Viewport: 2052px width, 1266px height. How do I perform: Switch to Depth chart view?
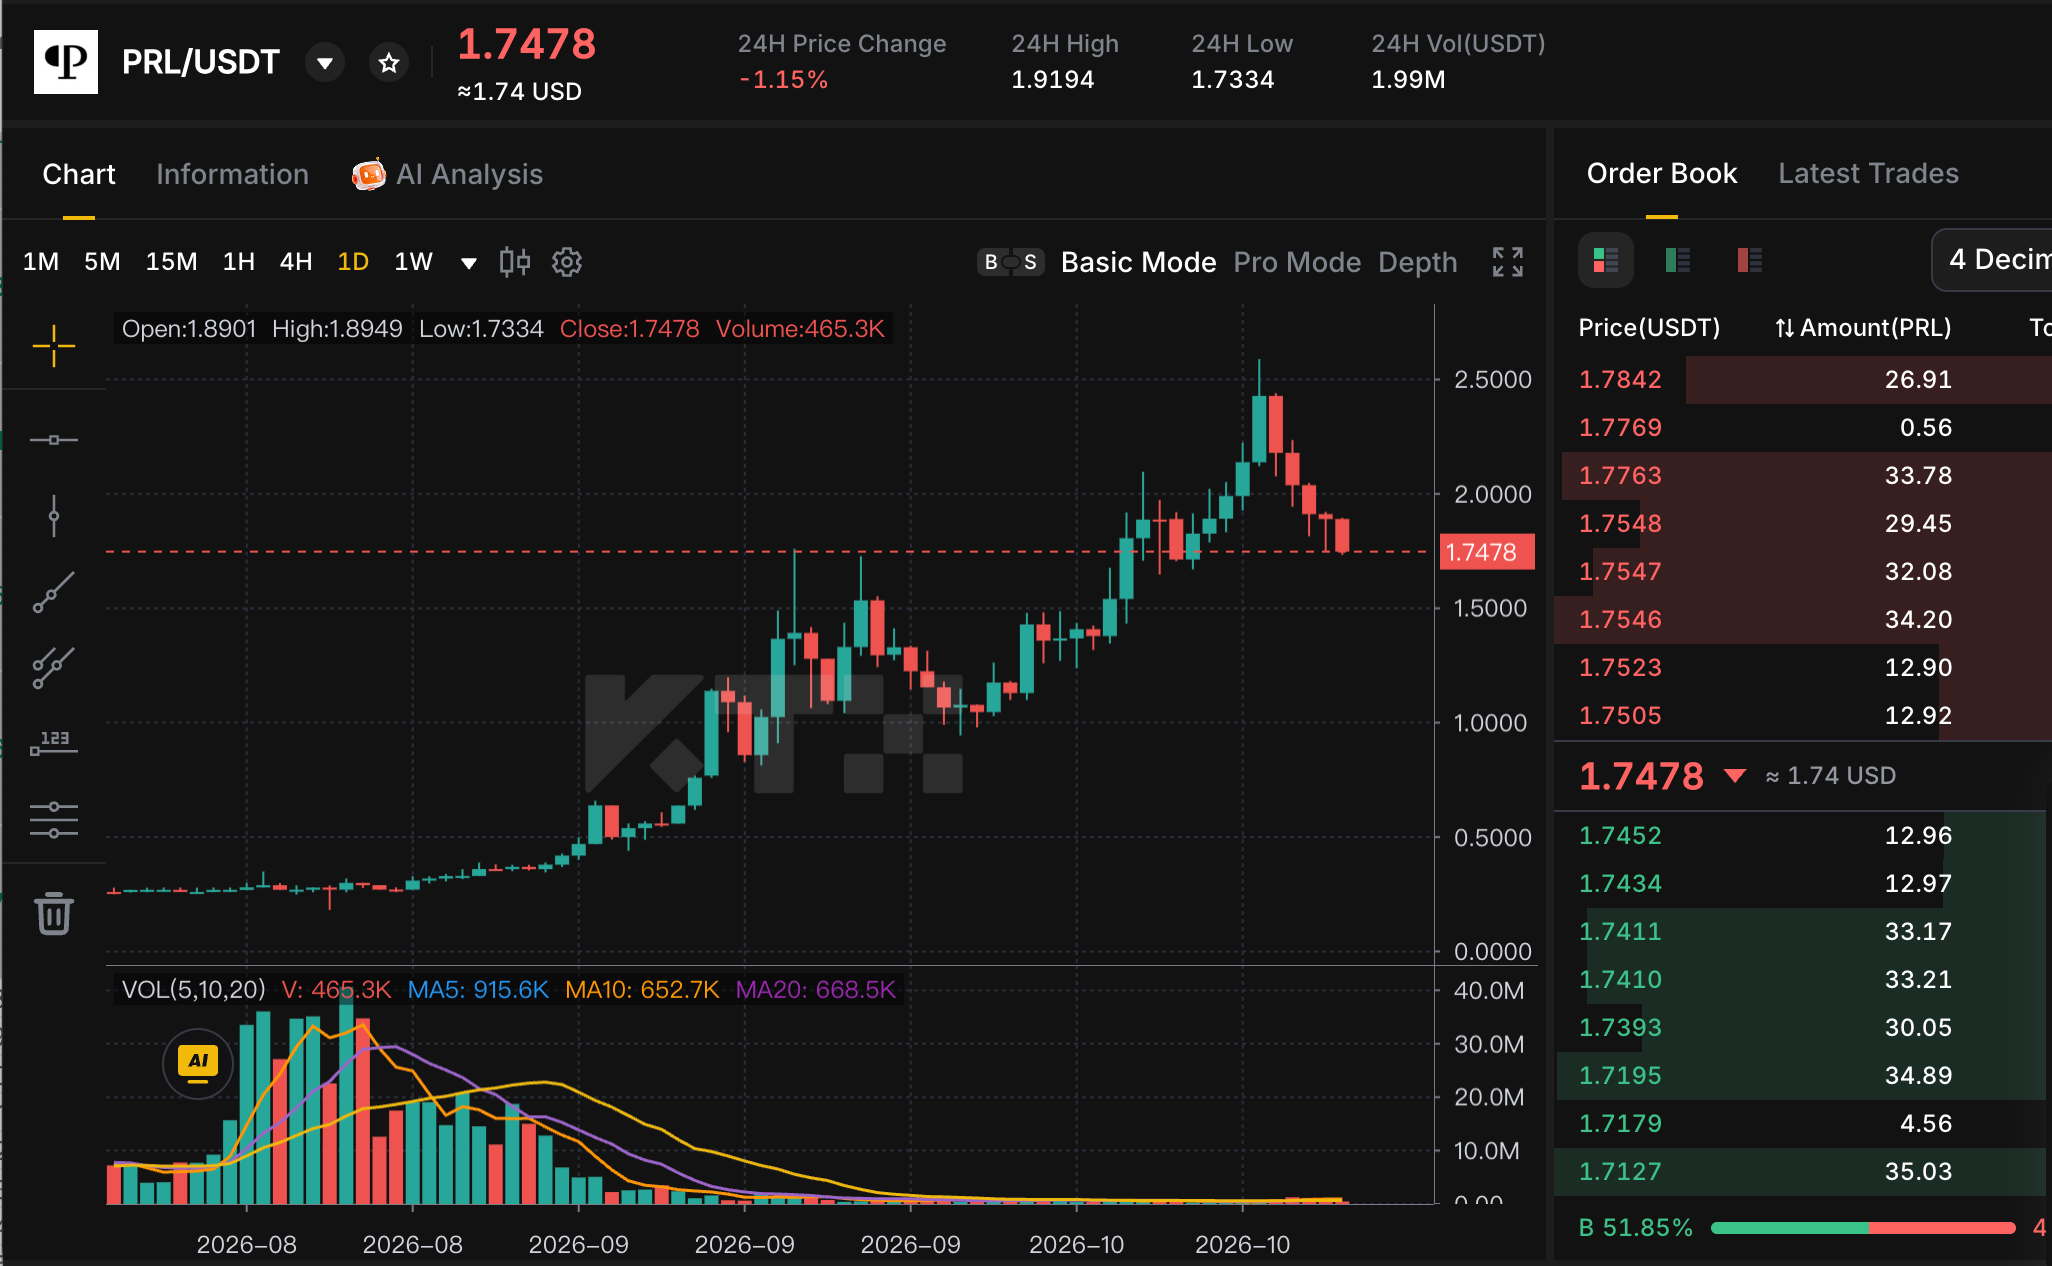(1418, 262)
